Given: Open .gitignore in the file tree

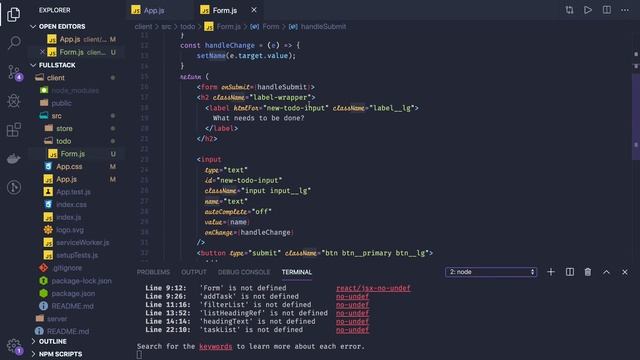Looking at the screenshot, I should click(67, 268).
